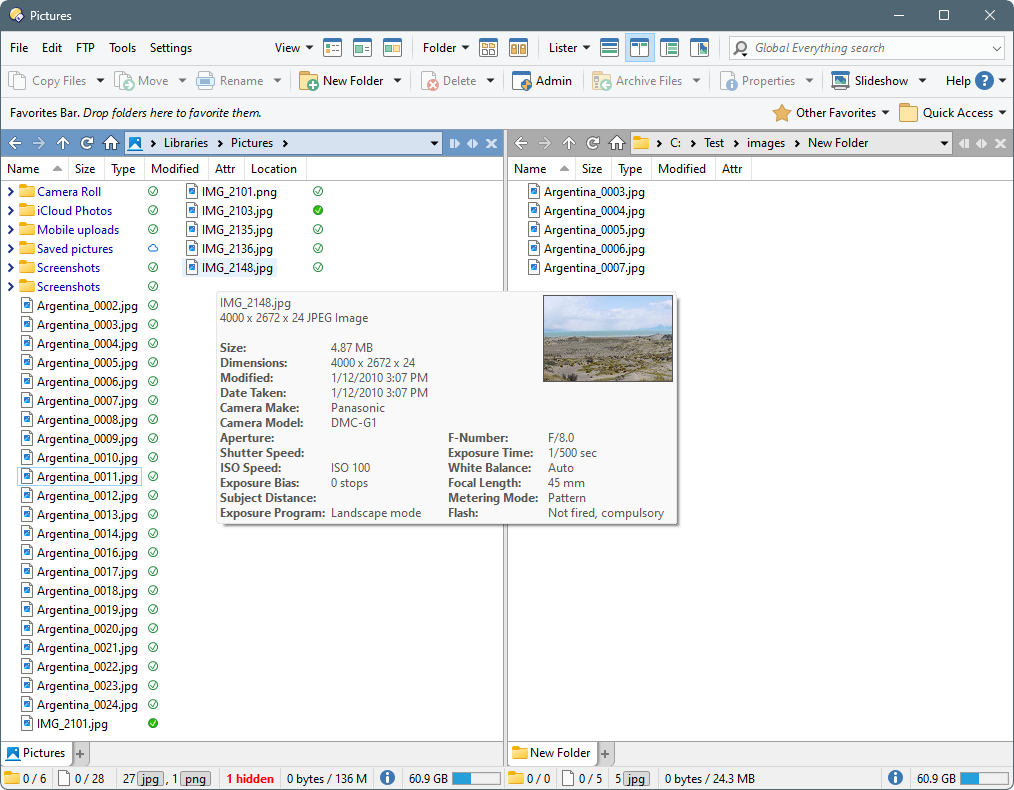Open the Lister dropdown menu

569,48
